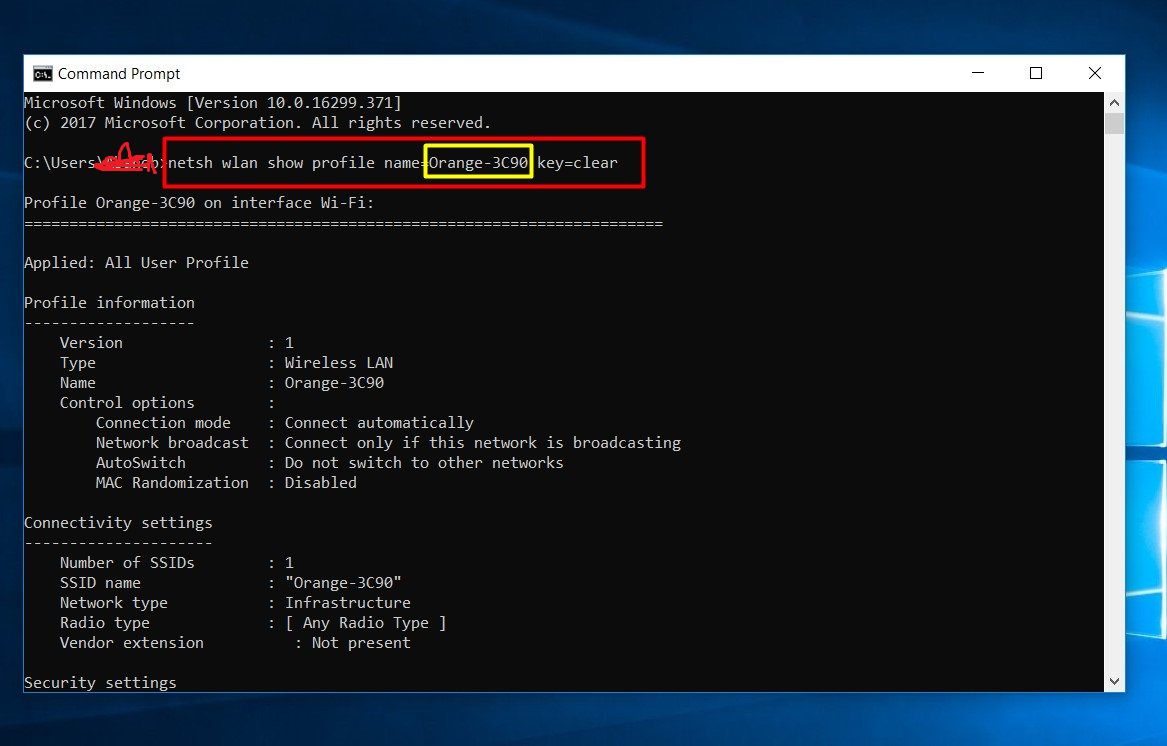Viewport: 1167px width, 746px height.
Task: Click the "Profile information" heading
Action: pyautogui.click(x=109, y=303)
